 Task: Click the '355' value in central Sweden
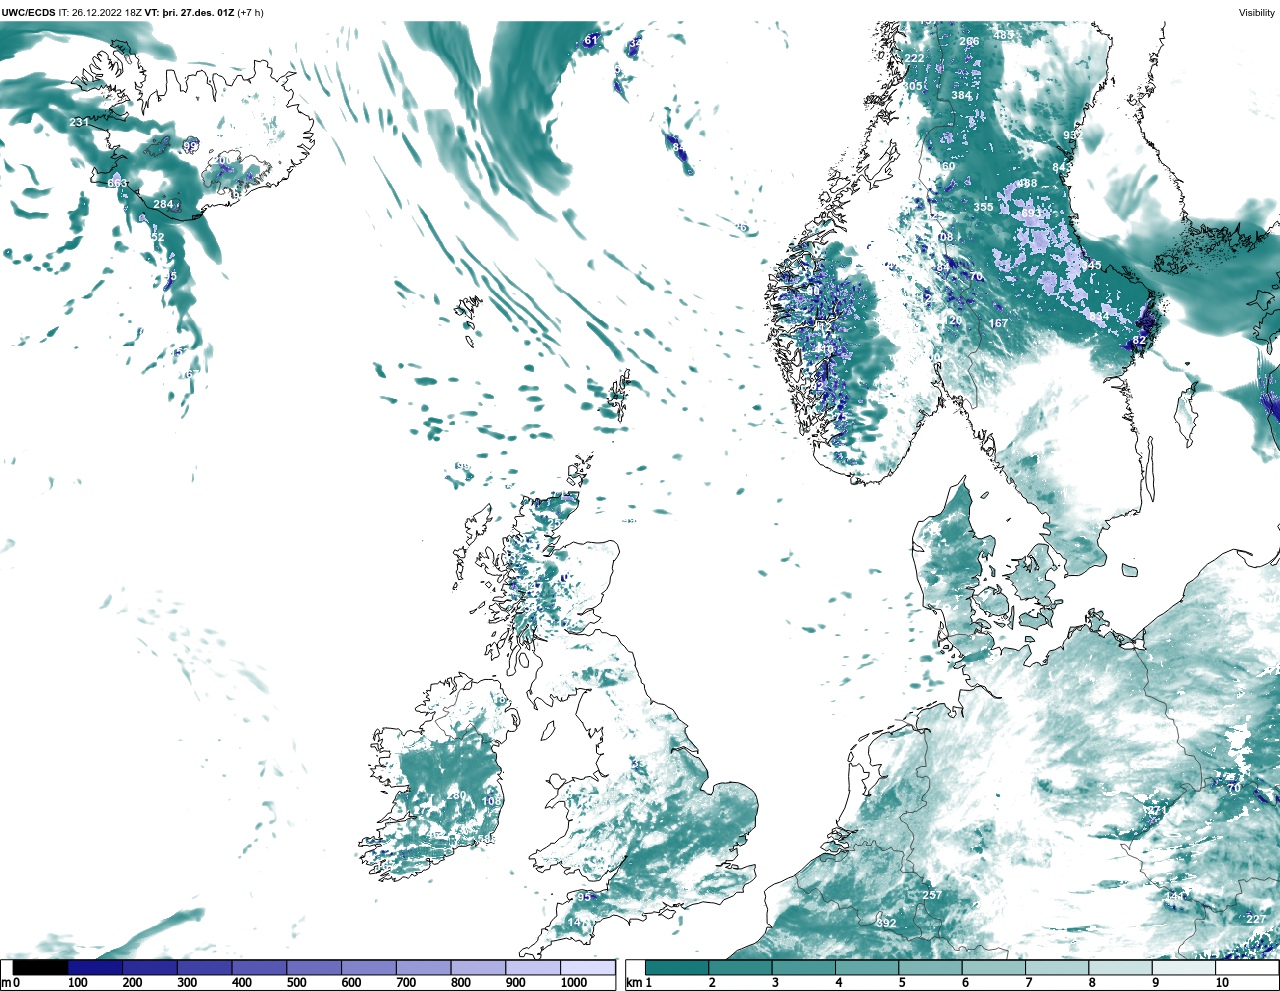click(983, 207)
